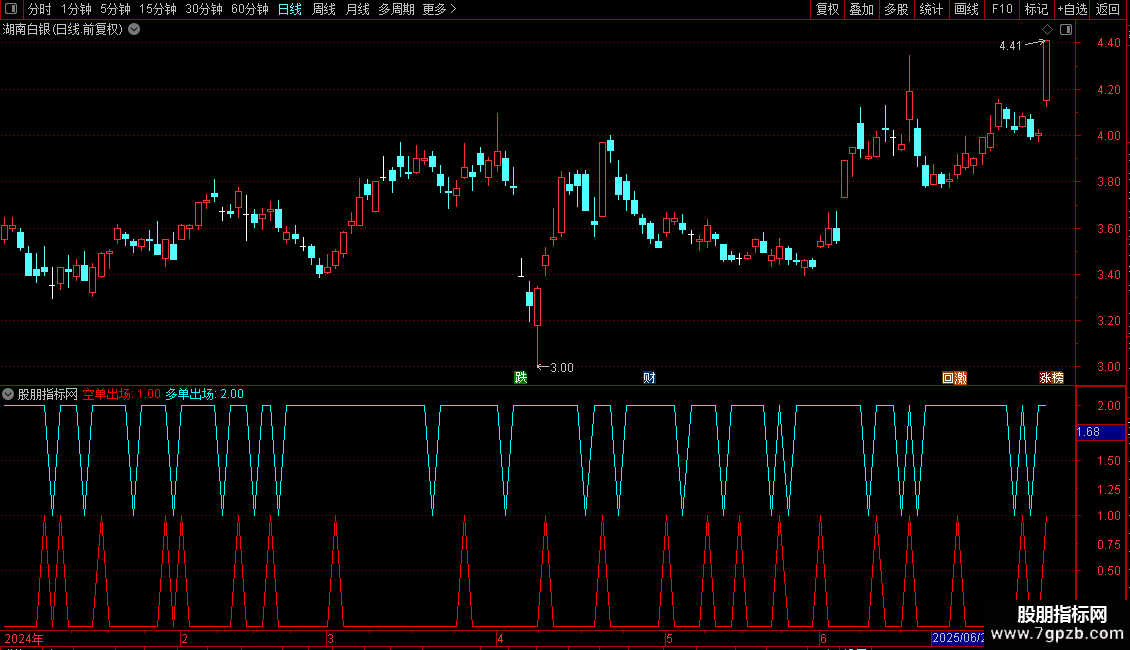Open the 多股 multi-stock view
Viewport: 1130px width, 650px height.
(x=896, y=9)
